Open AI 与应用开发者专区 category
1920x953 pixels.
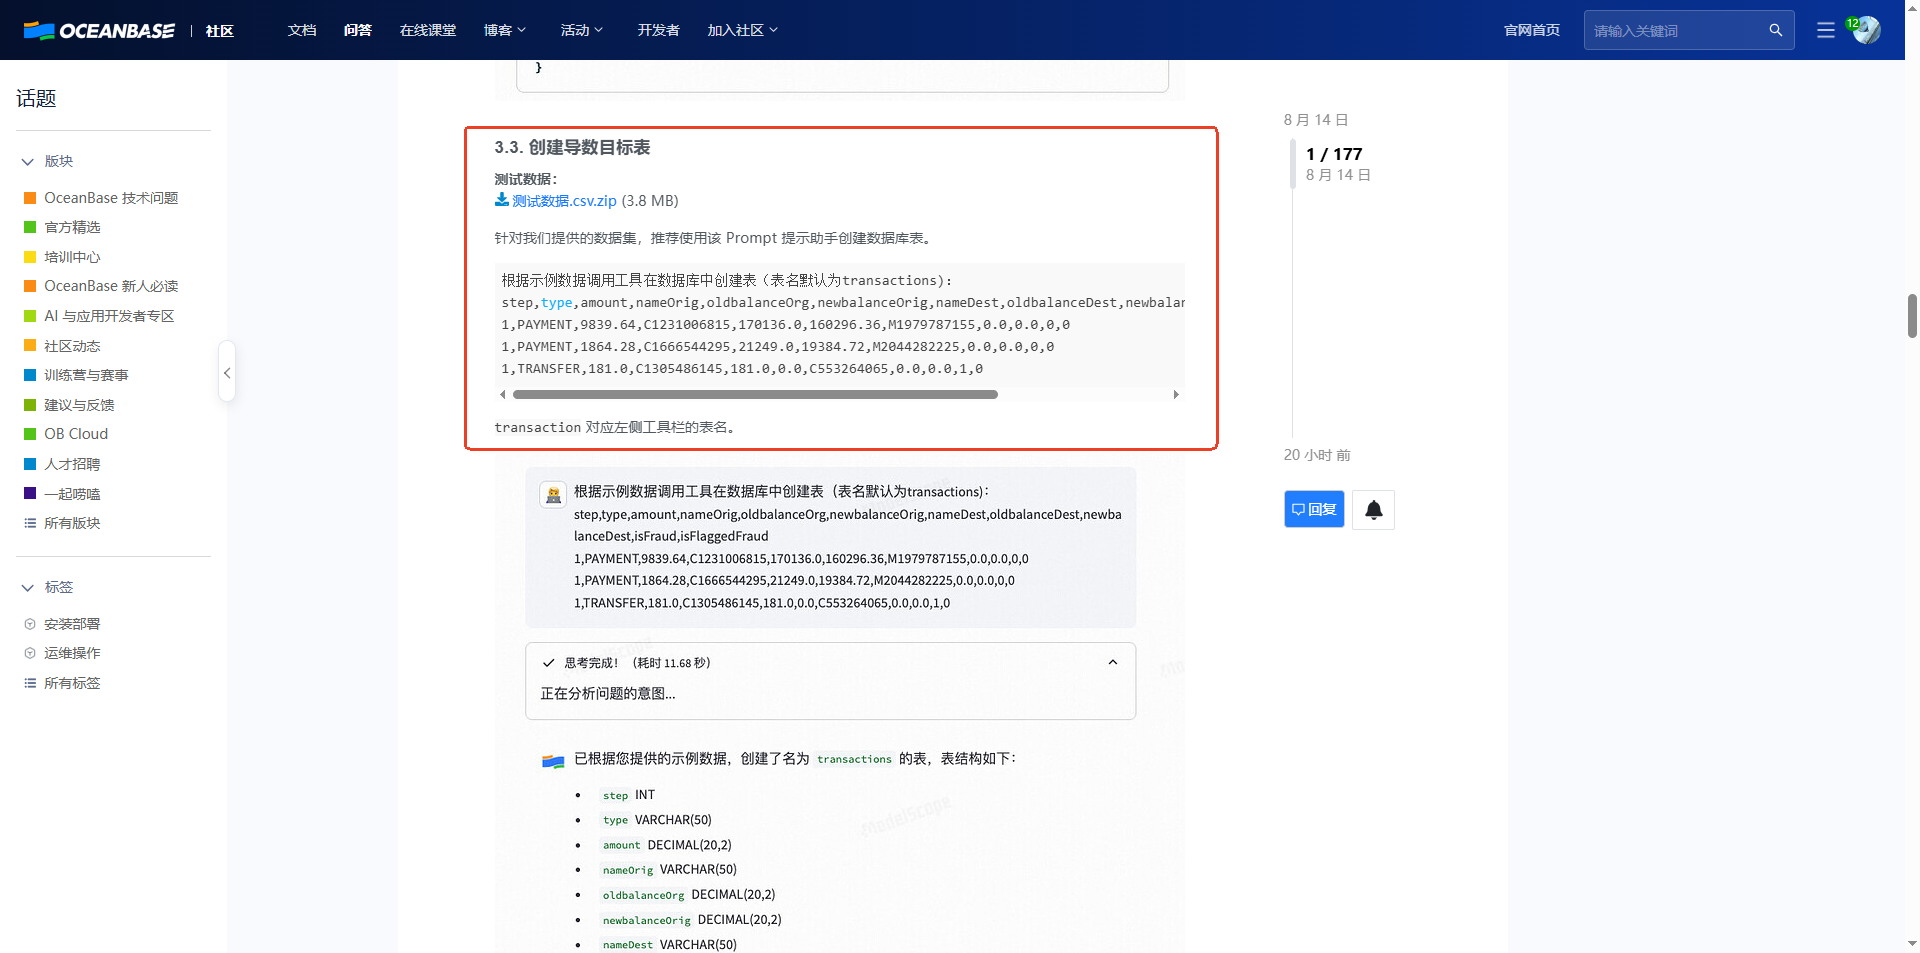[109, 316]
